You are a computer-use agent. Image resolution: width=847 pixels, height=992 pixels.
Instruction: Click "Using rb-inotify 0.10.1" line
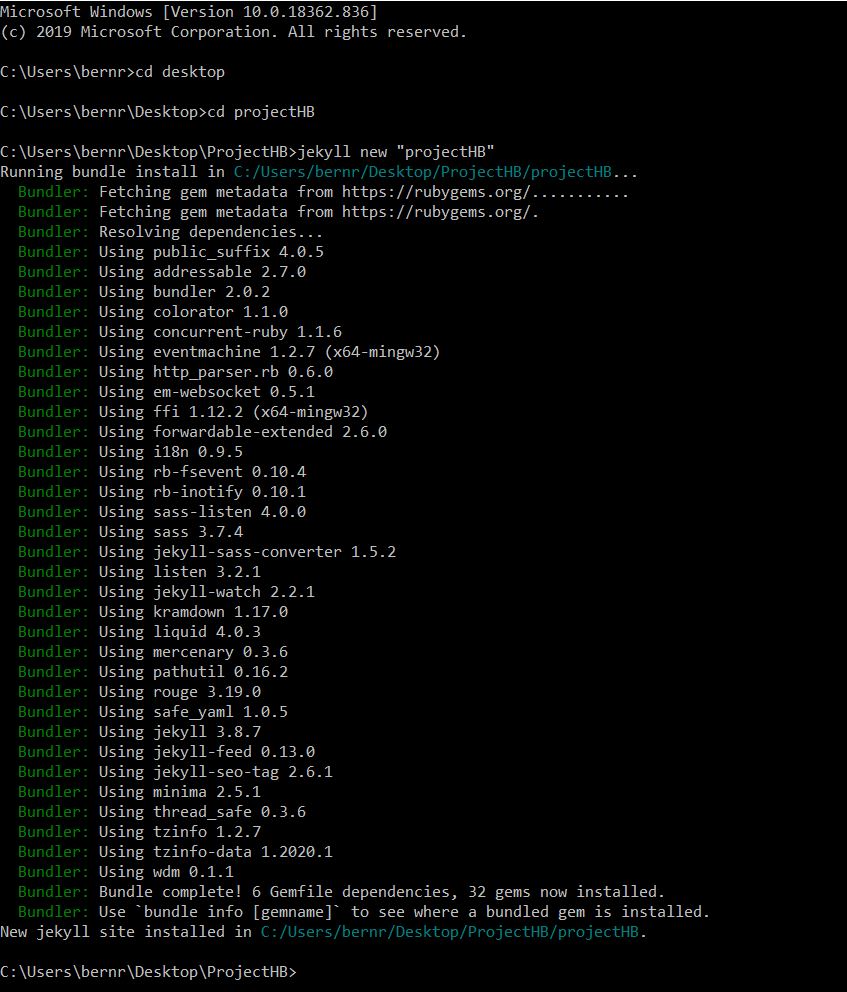162,492
